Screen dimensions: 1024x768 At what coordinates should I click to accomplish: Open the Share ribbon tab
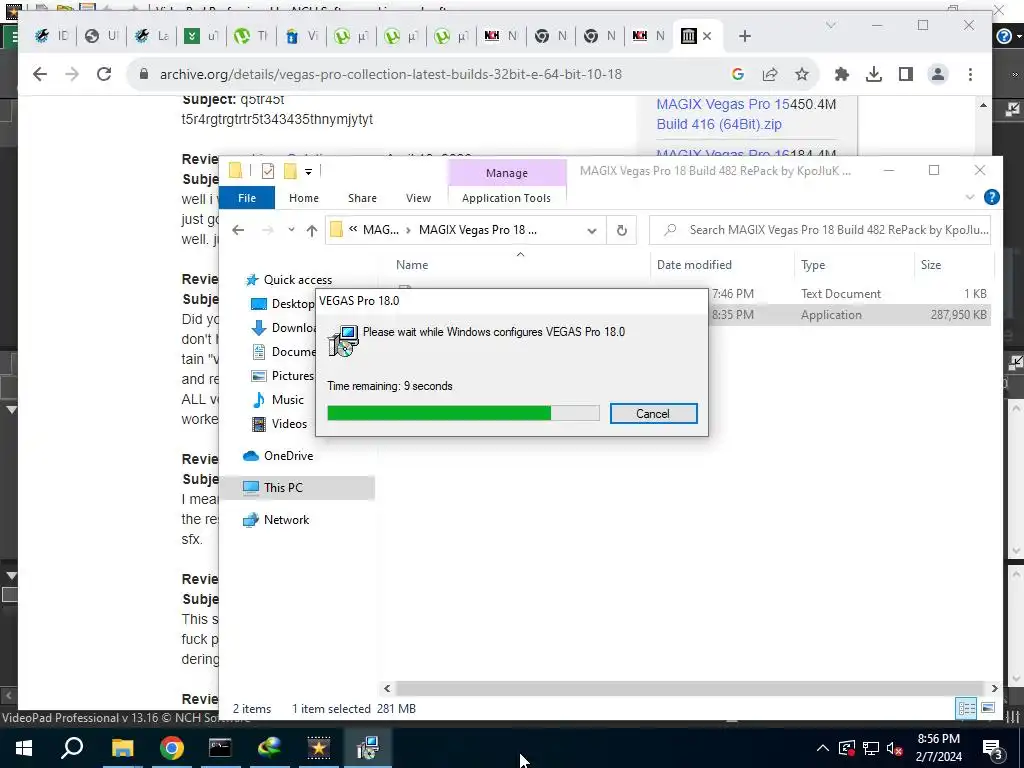[362, 198]
